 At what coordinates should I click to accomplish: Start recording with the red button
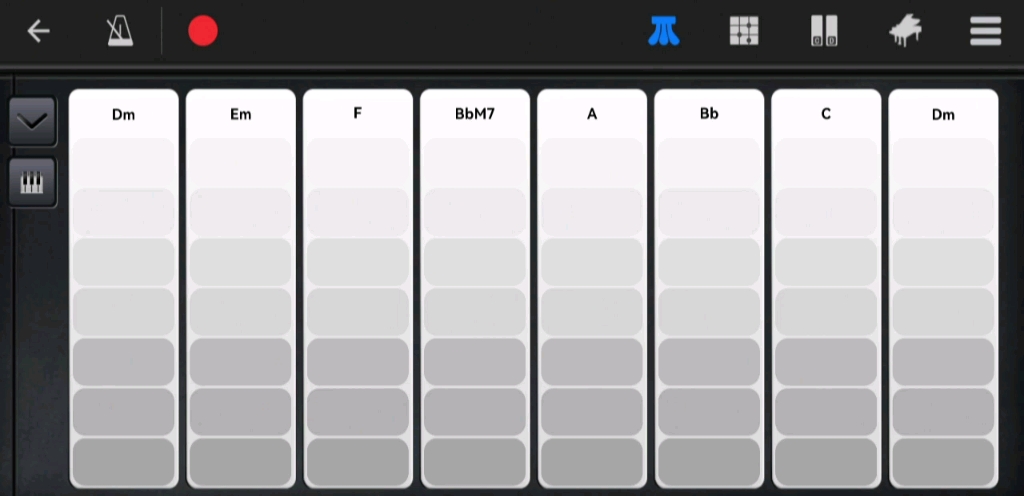point(203,31)
